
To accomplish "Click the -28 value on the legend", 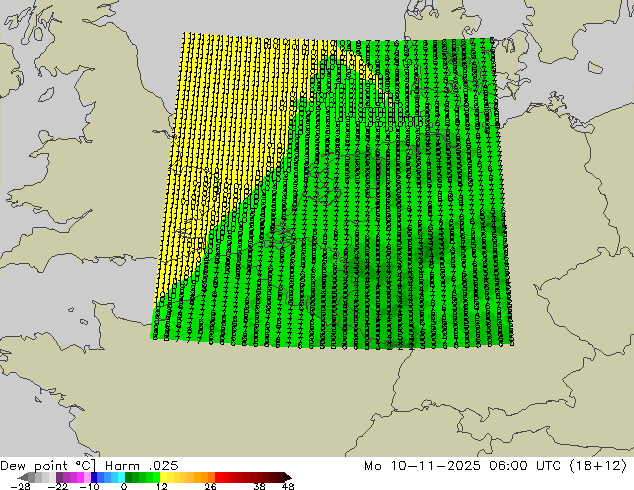I will pos(20,486).
